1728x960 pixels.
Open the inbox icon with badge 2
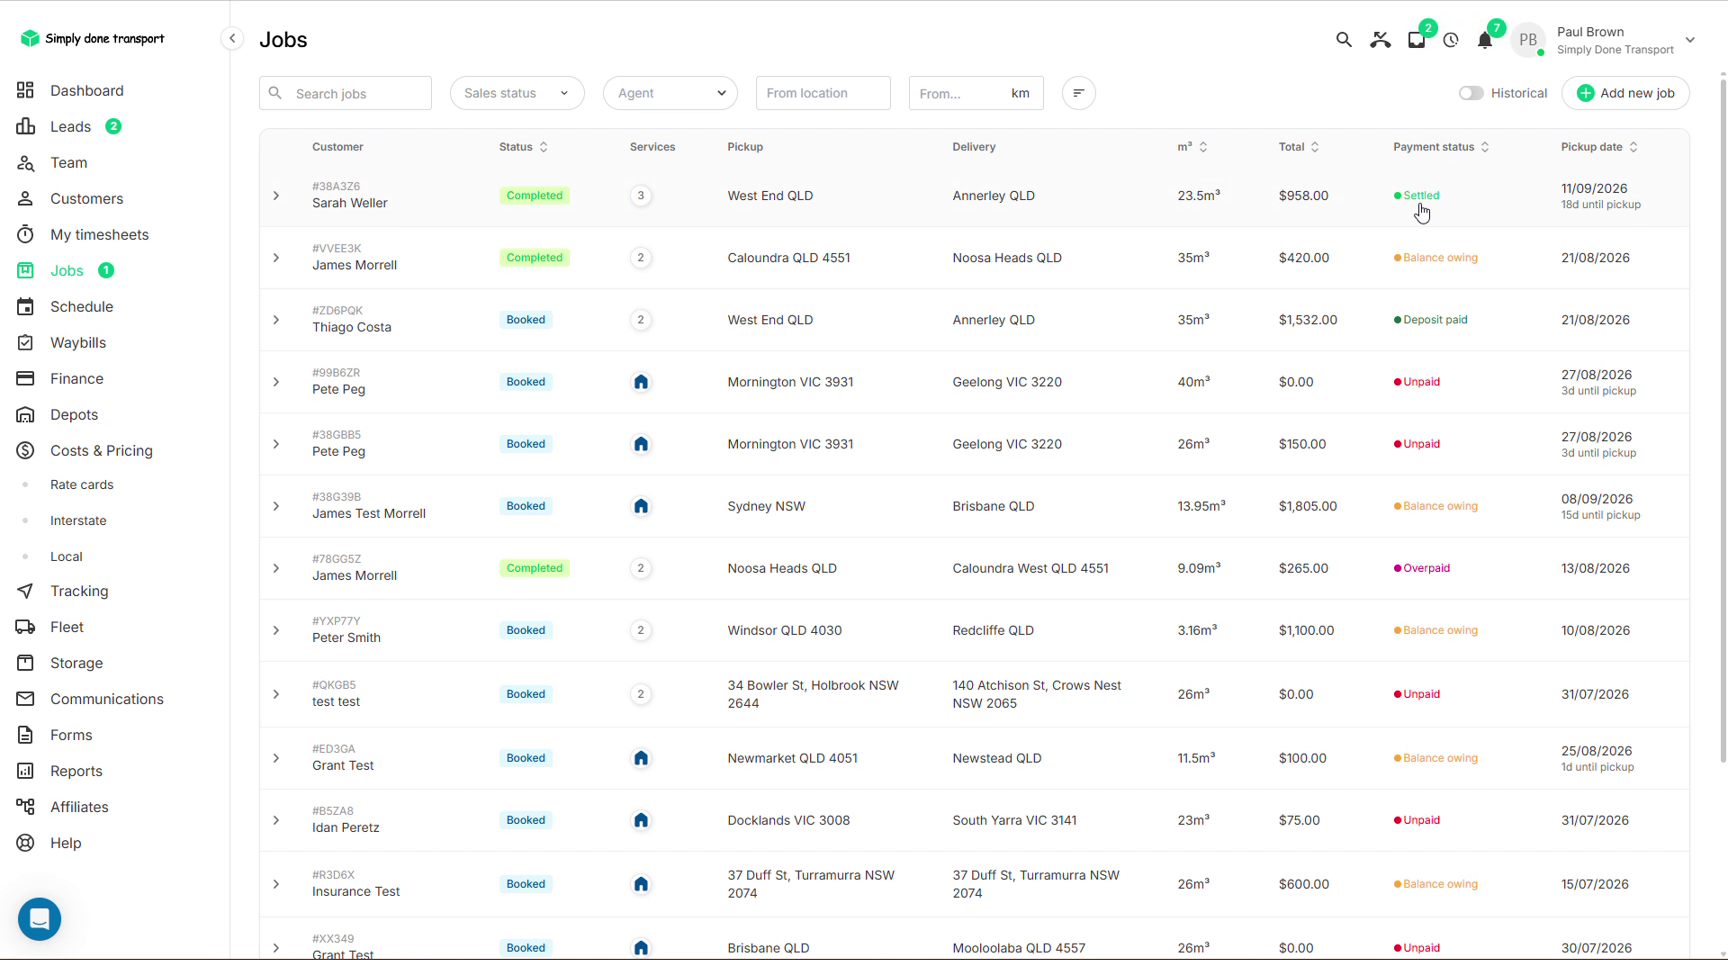point(1416,40)
